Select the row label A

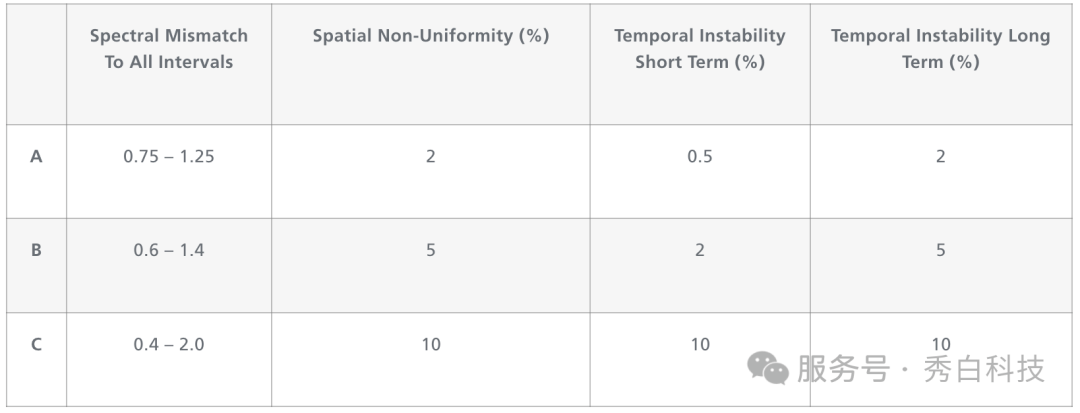[36, 157]
